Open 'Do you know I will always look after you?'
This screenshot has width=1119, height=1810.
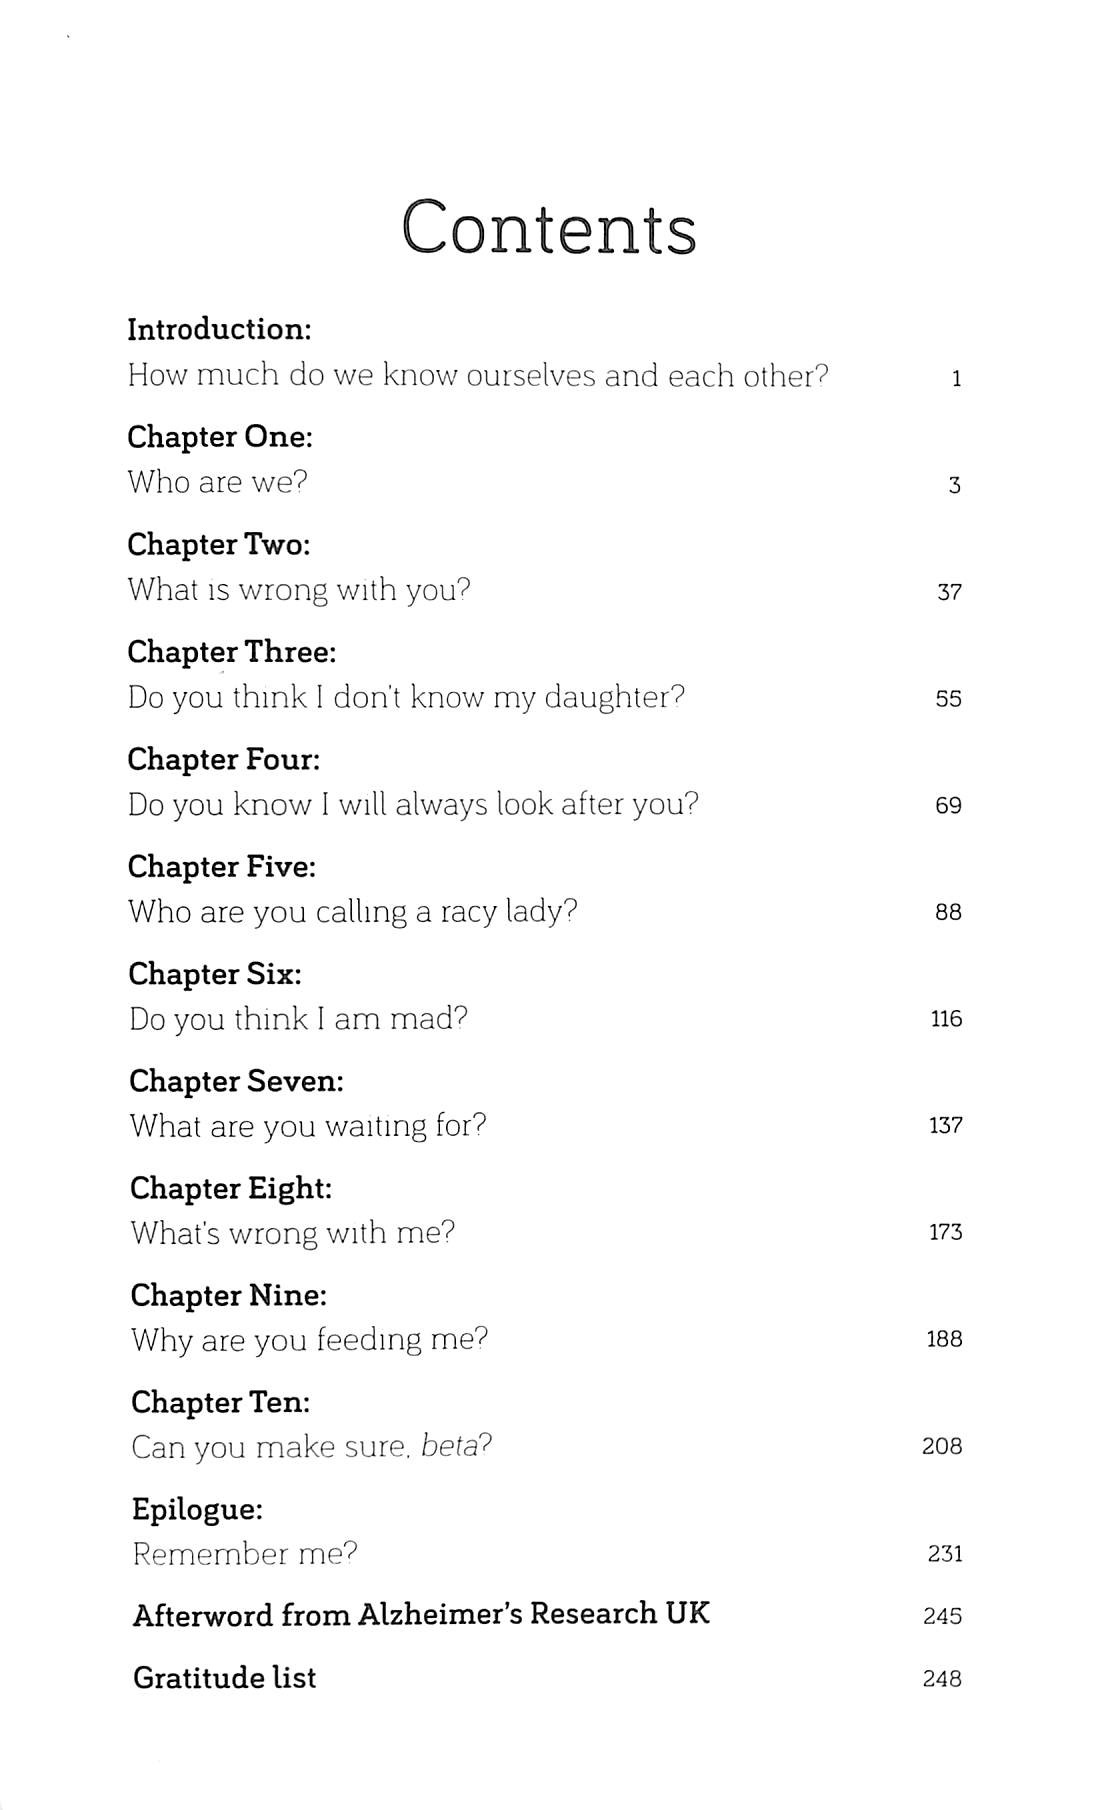(x=413, y=805)
